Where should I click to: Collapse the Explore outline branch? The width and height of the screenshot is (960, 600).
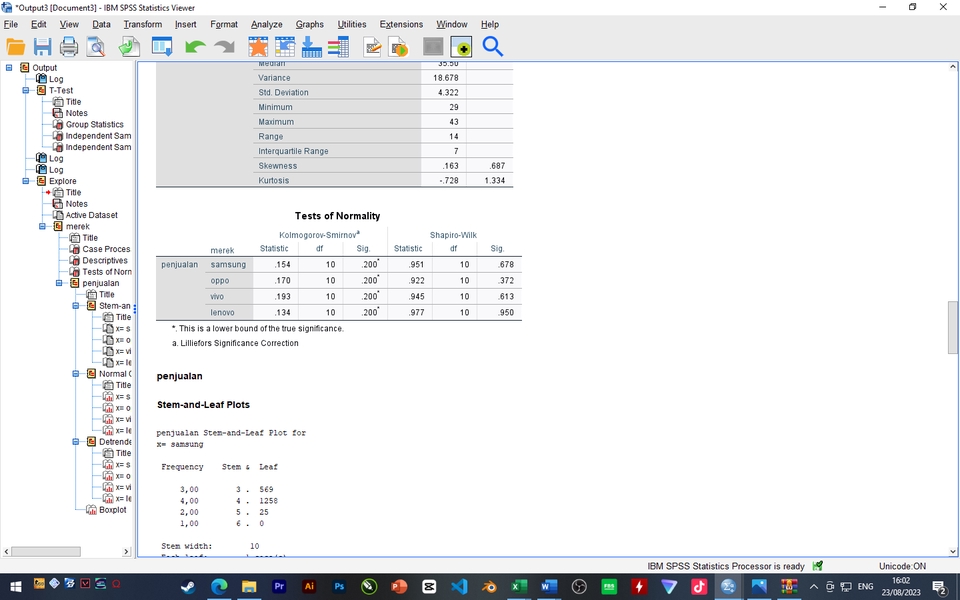(26, 181)
